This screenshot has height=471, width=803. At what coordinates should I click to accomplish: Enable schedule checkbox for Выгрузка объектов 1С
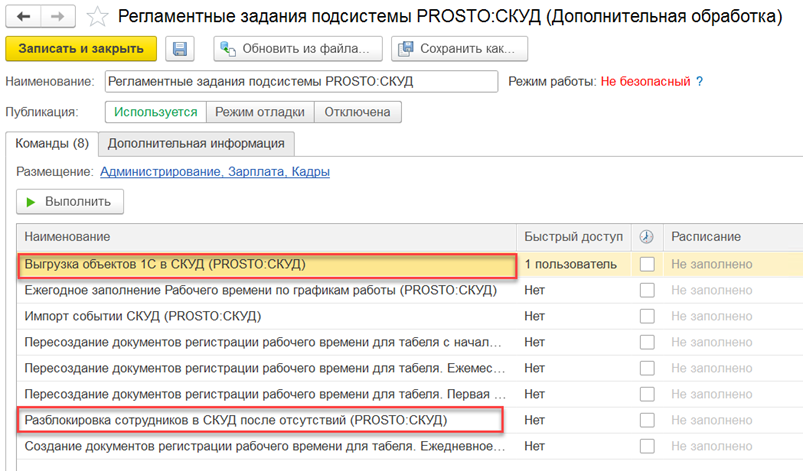pos(647,264)
